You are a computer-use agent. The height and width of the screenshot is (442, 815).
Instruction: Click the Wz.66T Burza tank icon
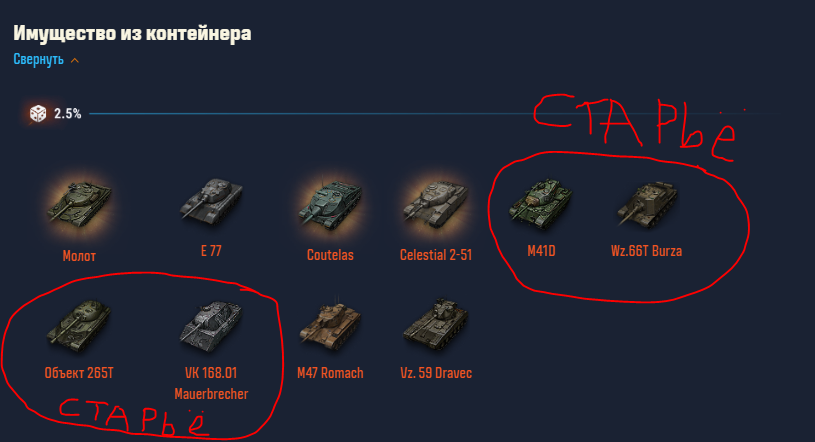click(647, 203)
